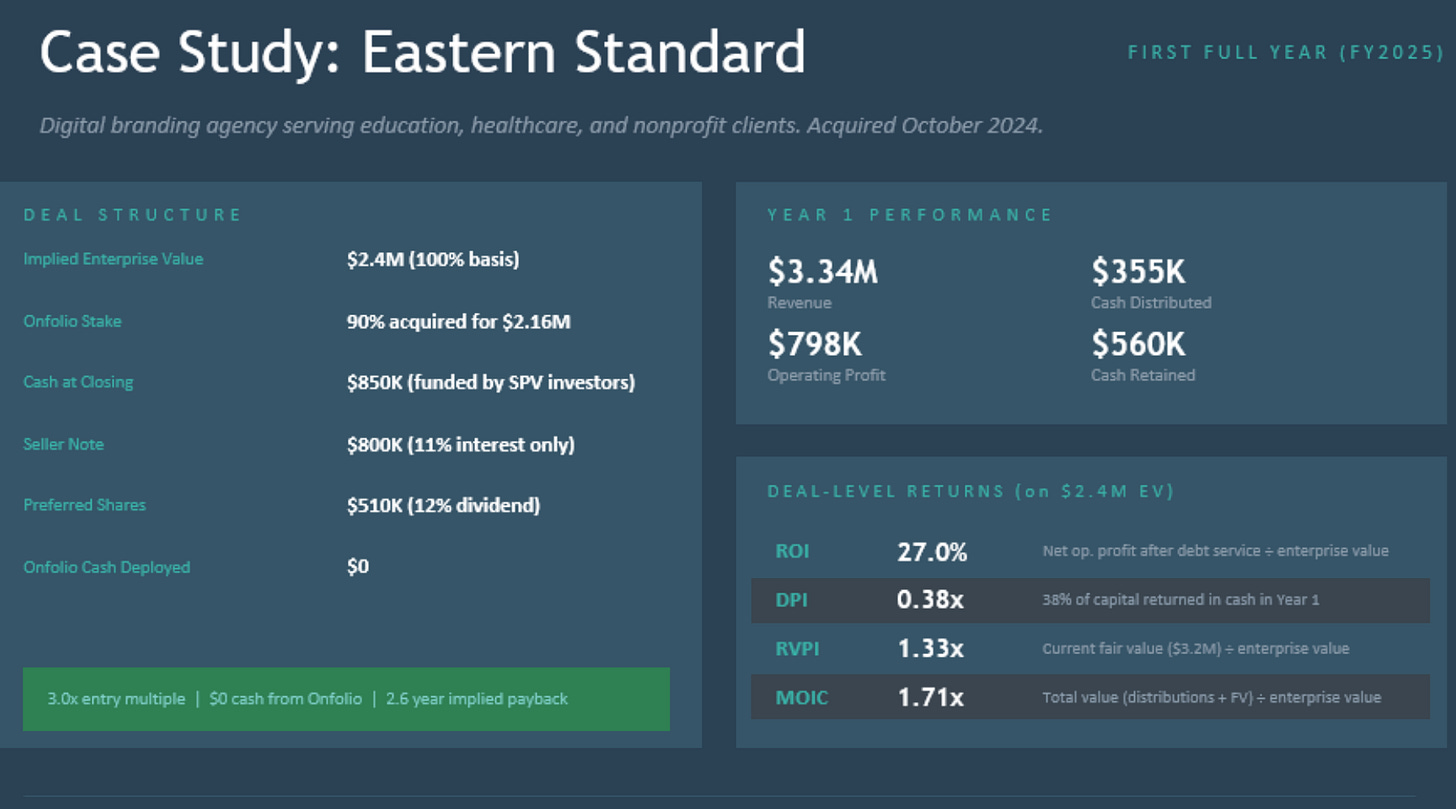Click the 'Total value (distributions + FV)' description

pyautogui.click(x=1211, y=697)
